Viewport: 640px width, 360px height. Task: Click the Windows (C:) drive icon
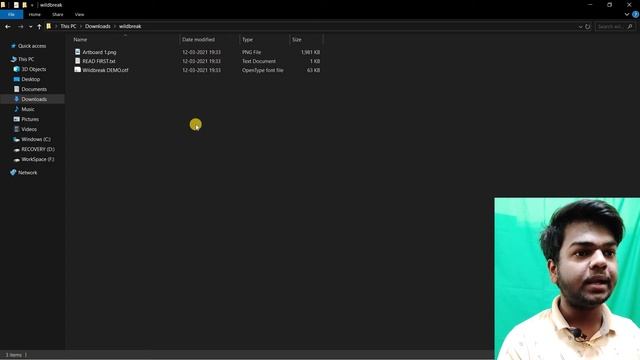[17, 139]
